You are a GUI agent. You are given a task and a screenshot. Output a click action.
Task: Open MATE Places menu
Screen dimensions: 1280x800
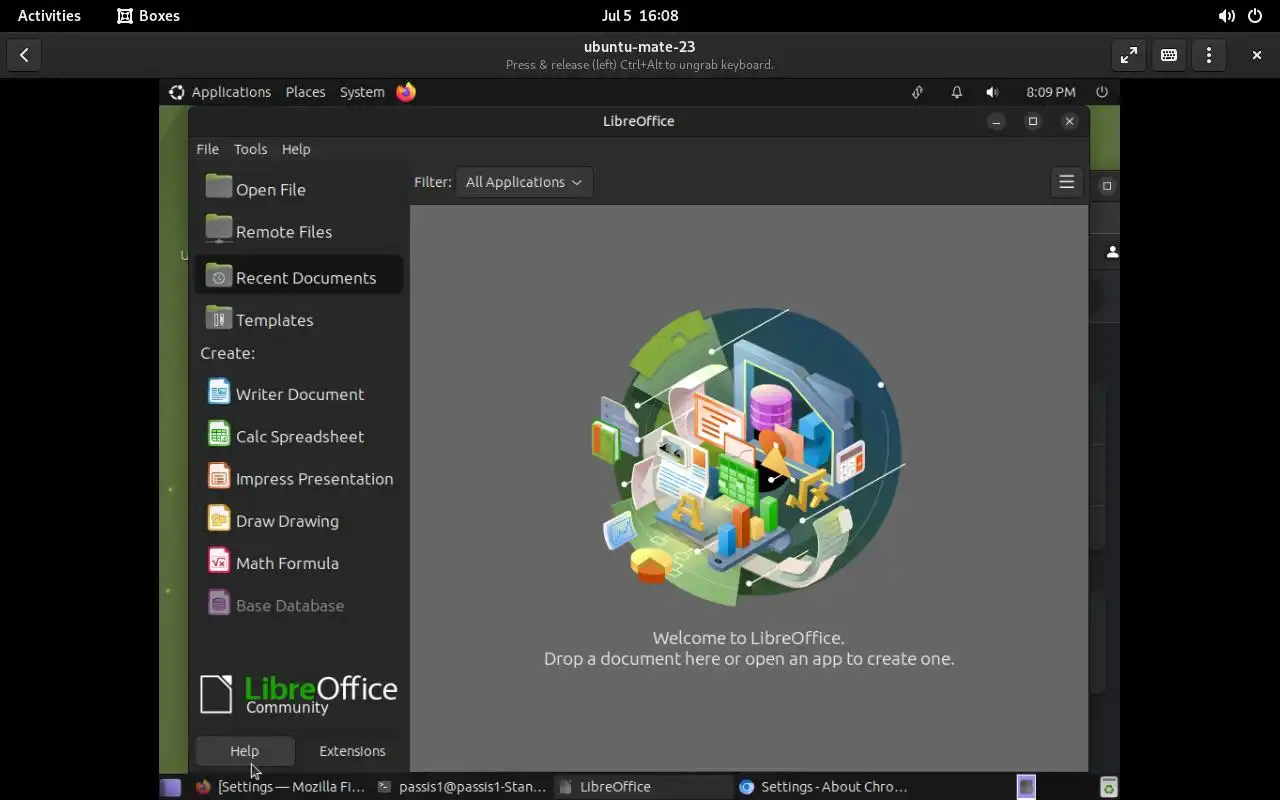[305, 92]
